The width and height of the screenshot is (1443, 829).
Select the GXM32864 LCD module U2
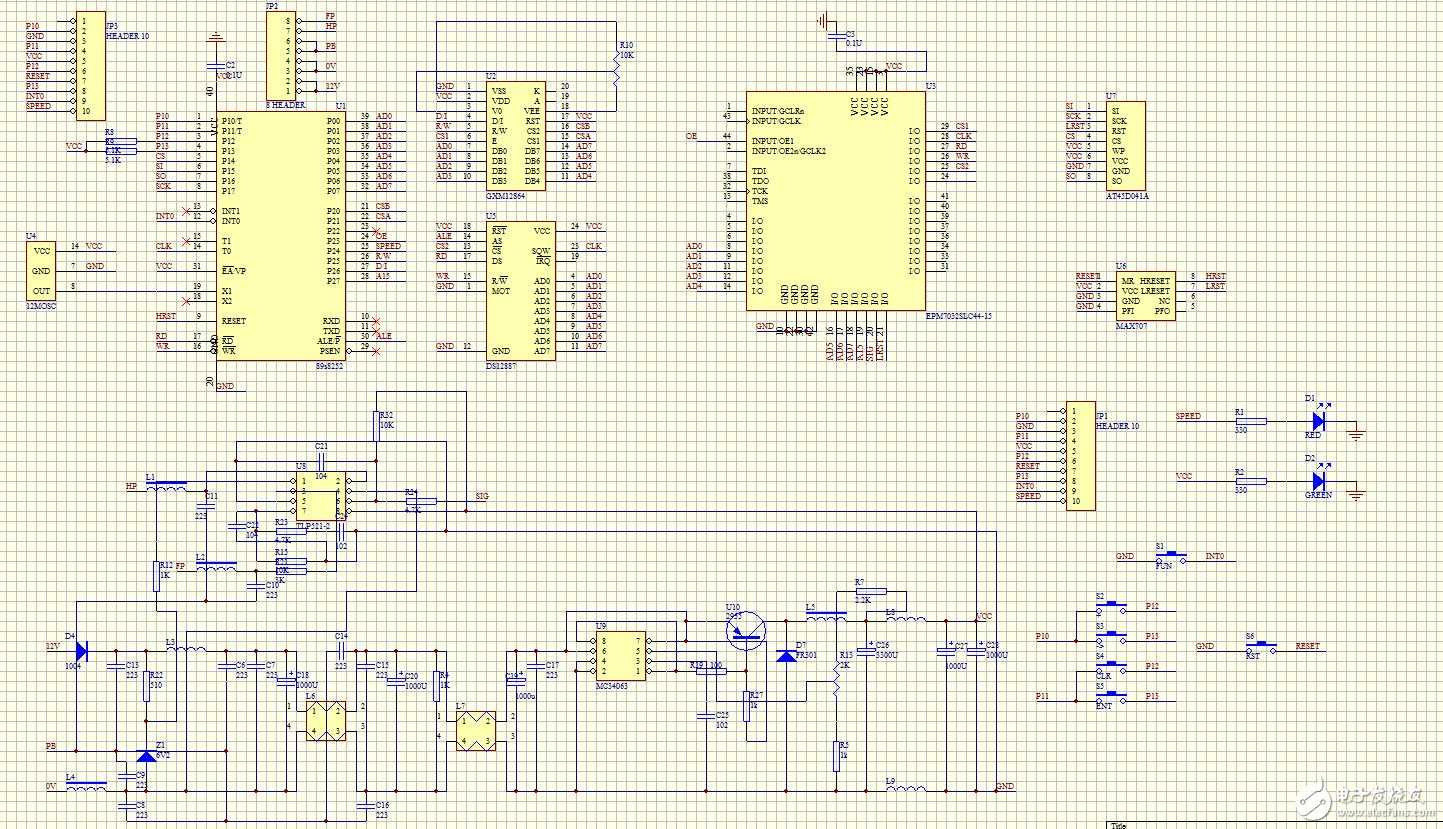pos(516,136)
